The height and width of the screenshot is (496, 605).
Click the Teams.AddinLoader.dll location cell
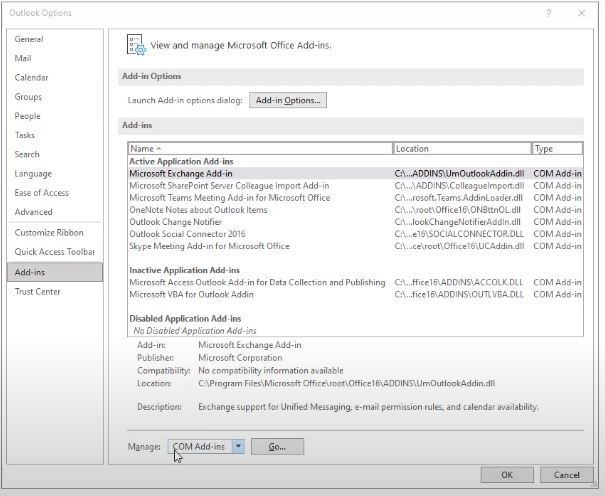458,198
